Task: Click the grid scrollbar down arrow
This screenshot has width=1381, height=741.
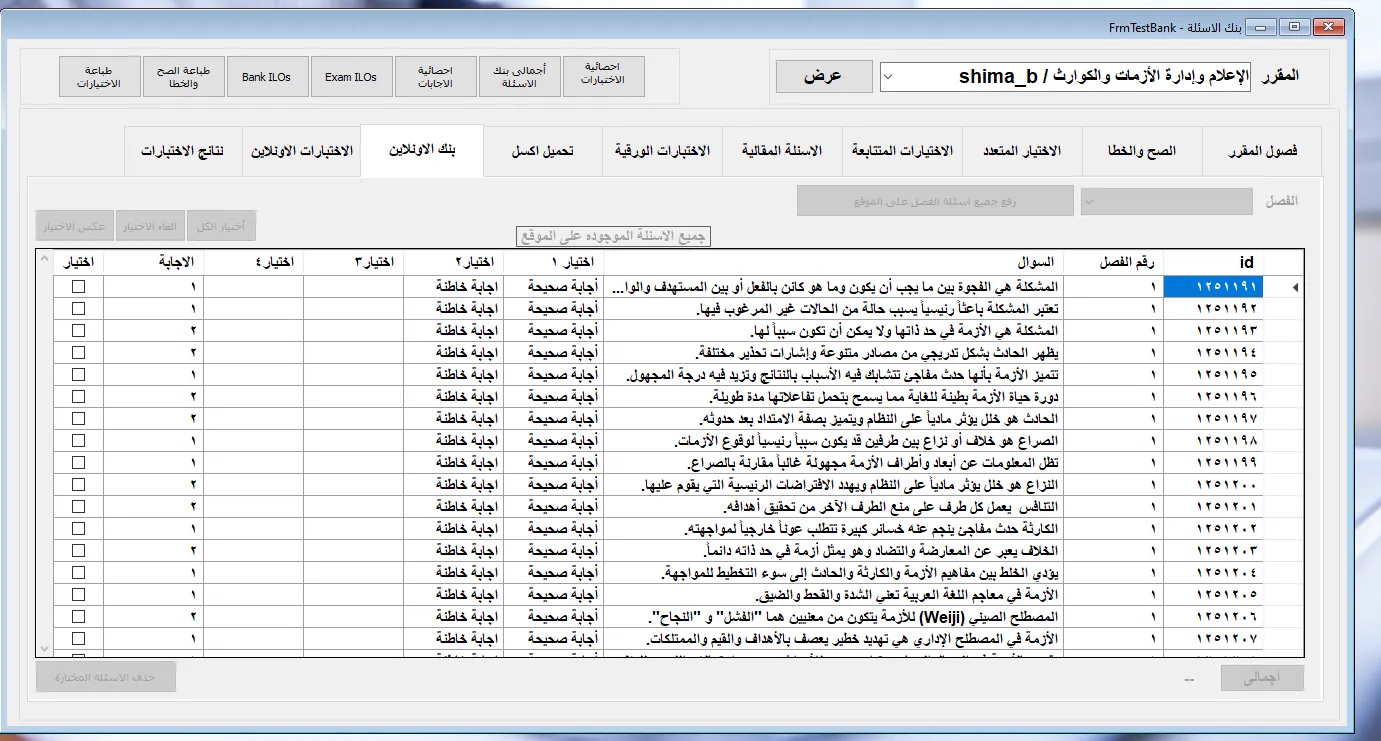Action: point(43,647)
